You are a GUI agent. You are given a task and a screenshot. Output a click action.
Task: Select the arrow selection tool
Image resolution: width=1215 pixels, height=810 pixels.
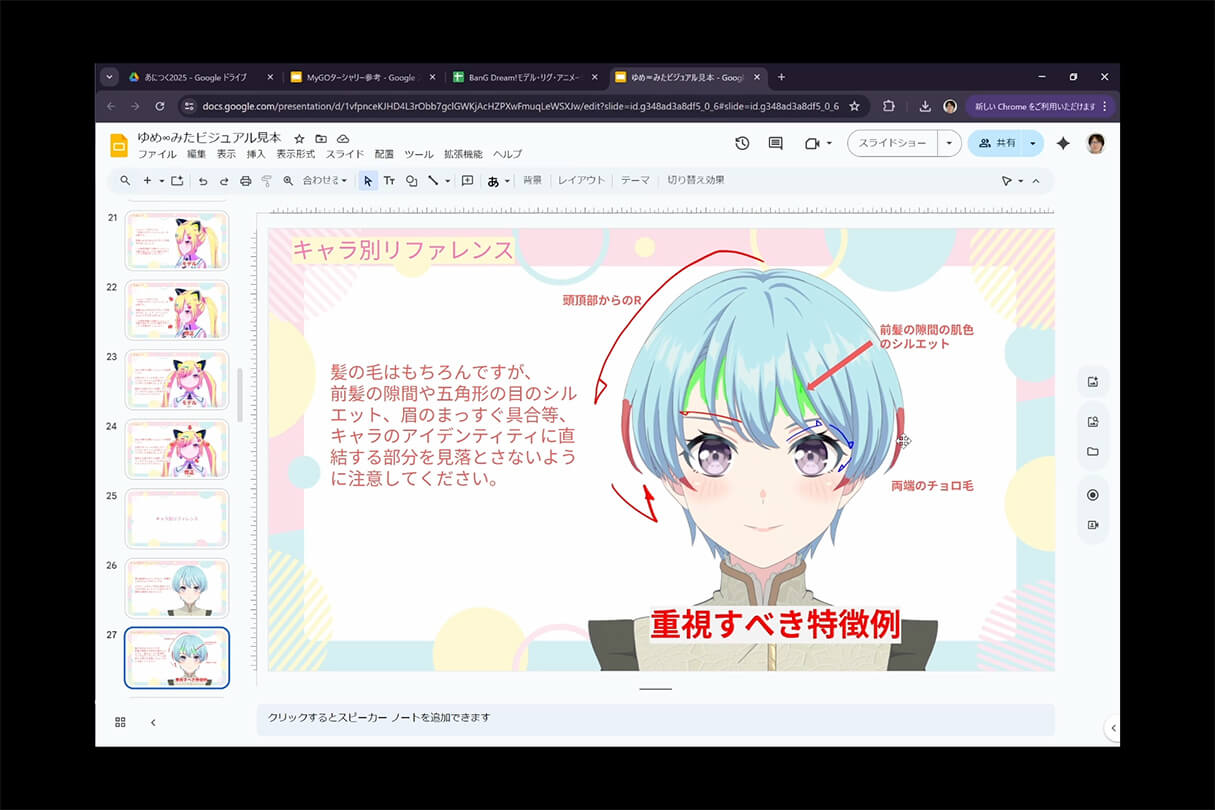(x=370, y=181)
